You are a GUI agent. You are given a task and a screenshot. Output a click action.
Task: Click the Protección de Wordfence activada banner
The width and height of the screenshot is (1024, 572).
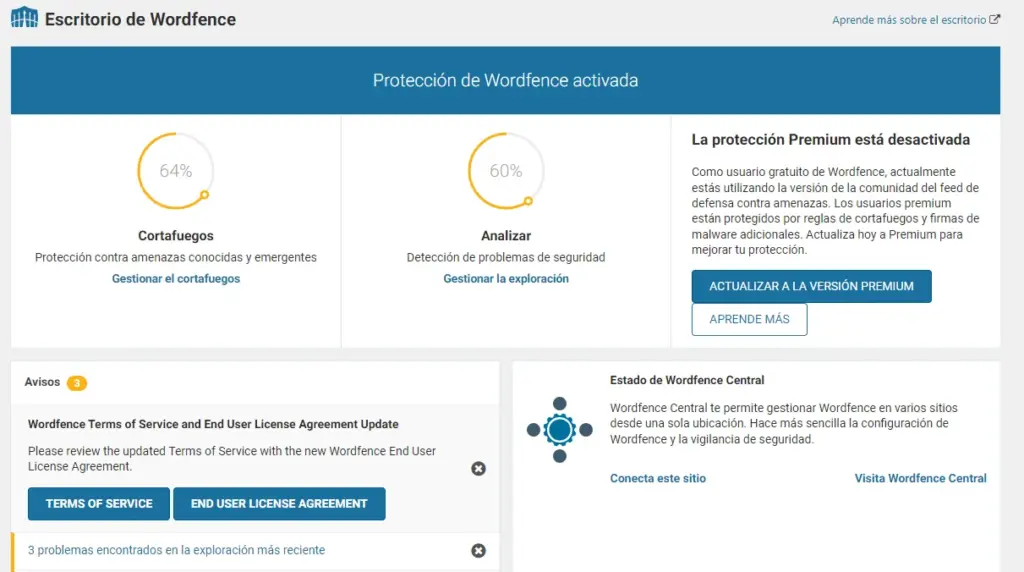(x=505, y=80)
